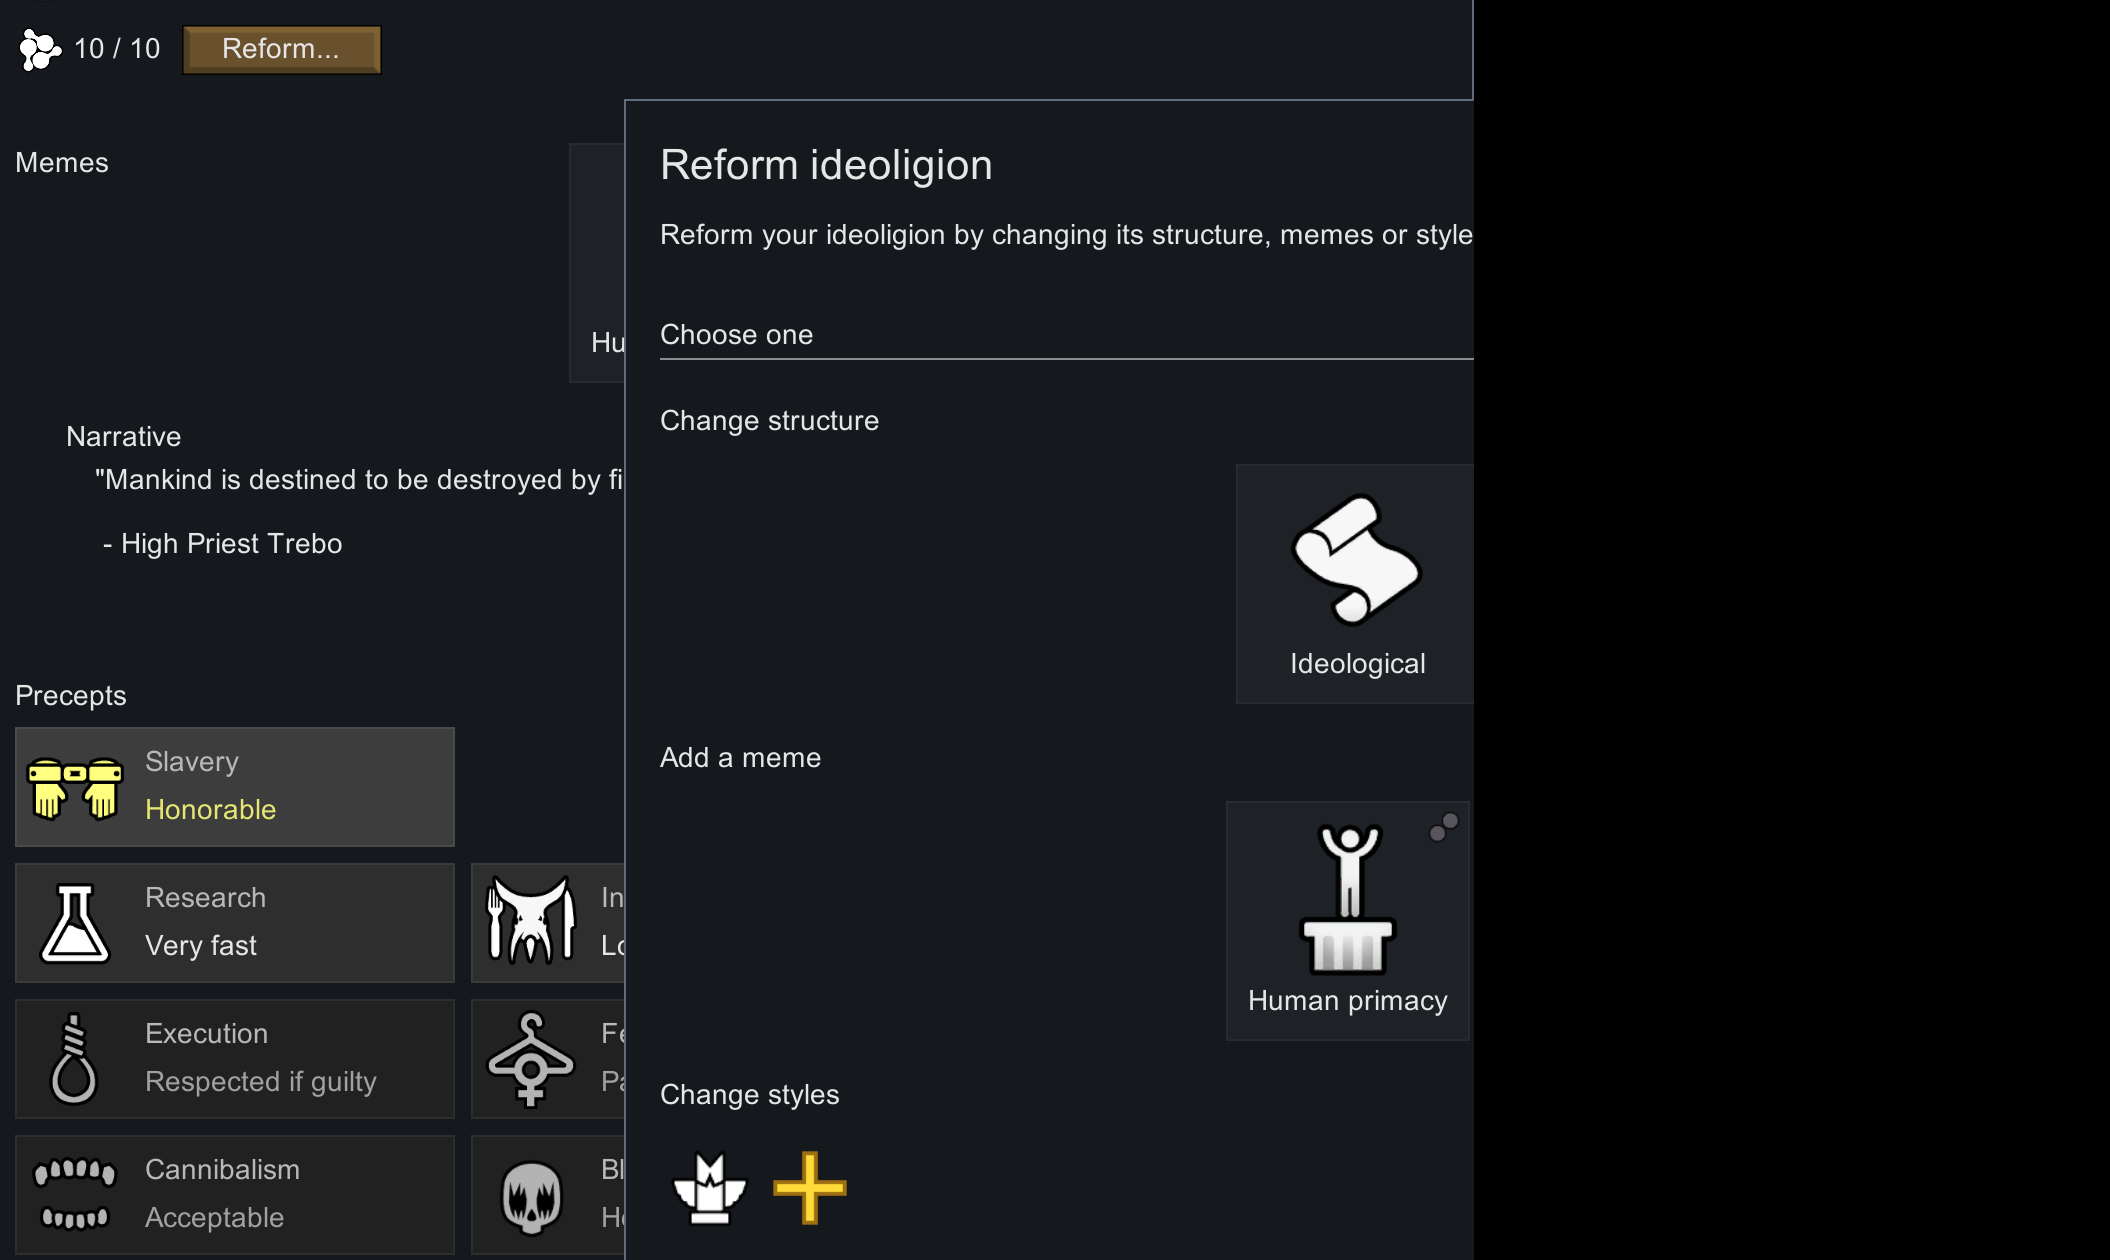
Task: Click the slavery handcuffs icon
Action: click(x=75, y=788)
